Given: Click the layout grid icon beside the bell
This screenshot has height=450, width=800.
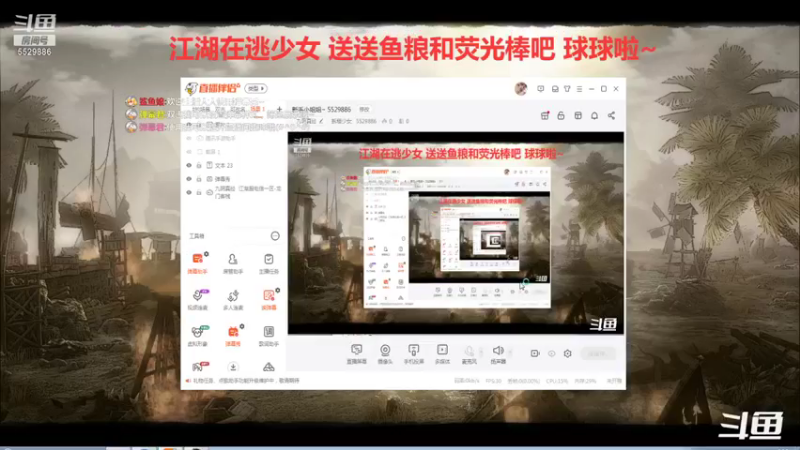Looking at the screenshot, I should pos(578,116).
